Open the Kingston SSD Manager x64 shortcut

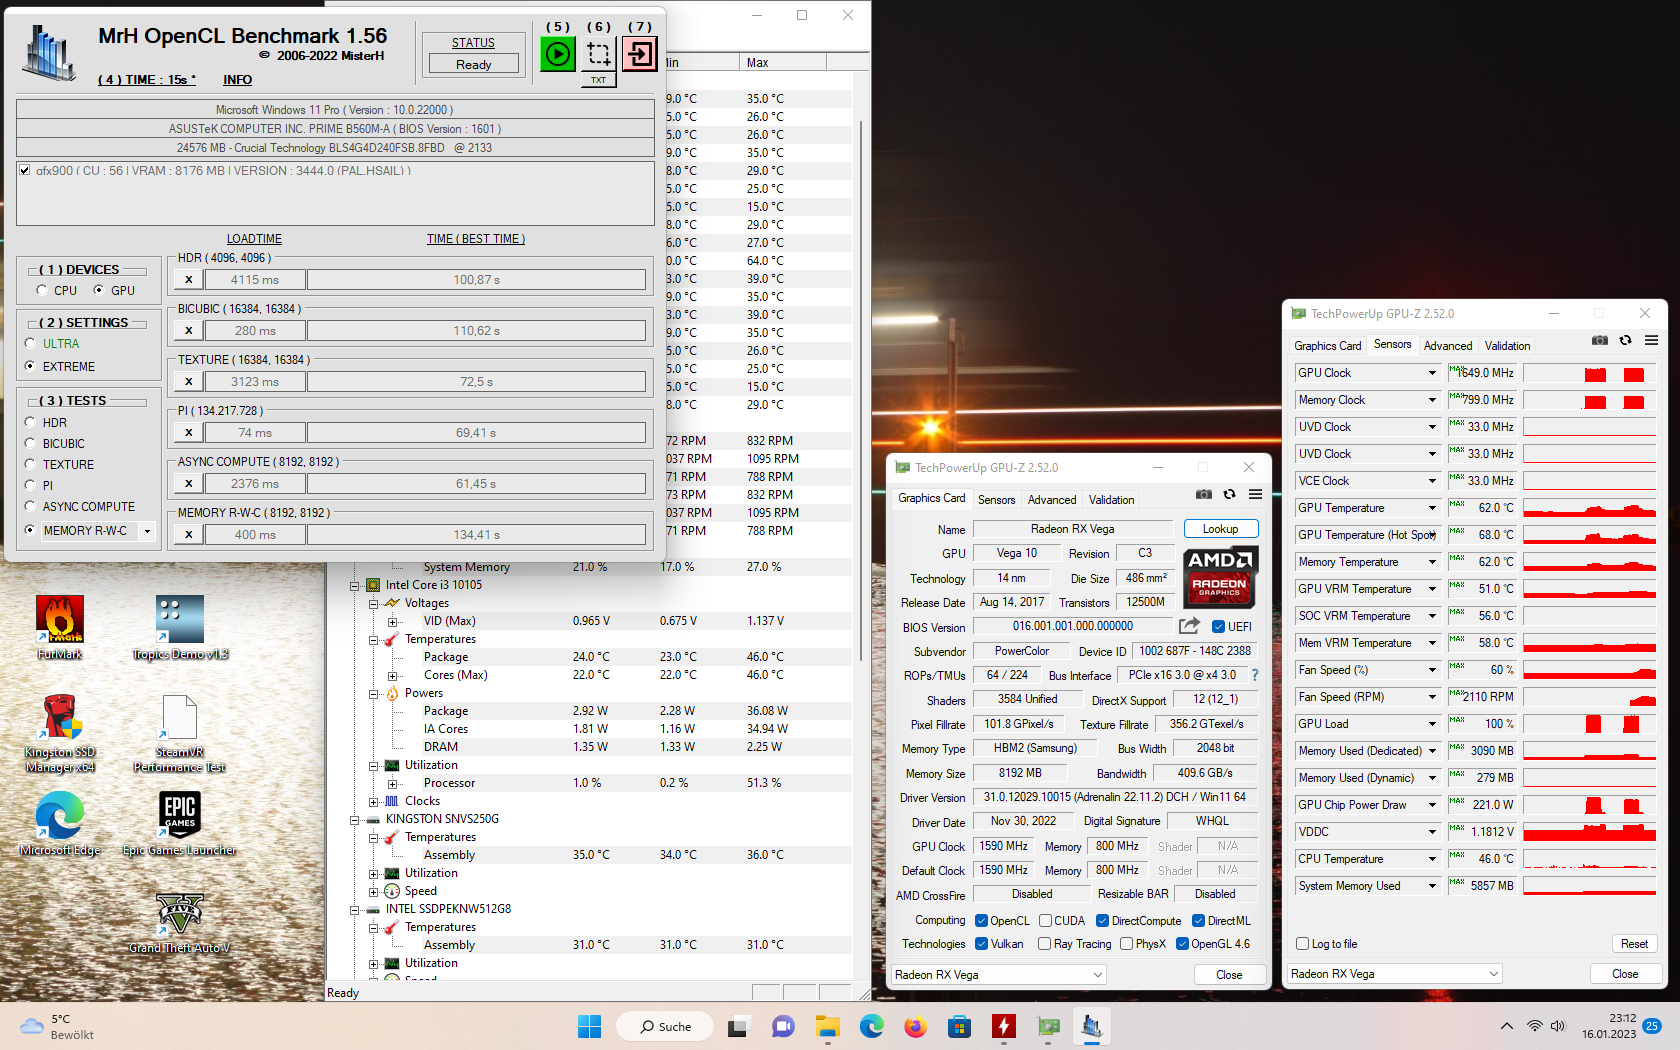coord(60,734)
